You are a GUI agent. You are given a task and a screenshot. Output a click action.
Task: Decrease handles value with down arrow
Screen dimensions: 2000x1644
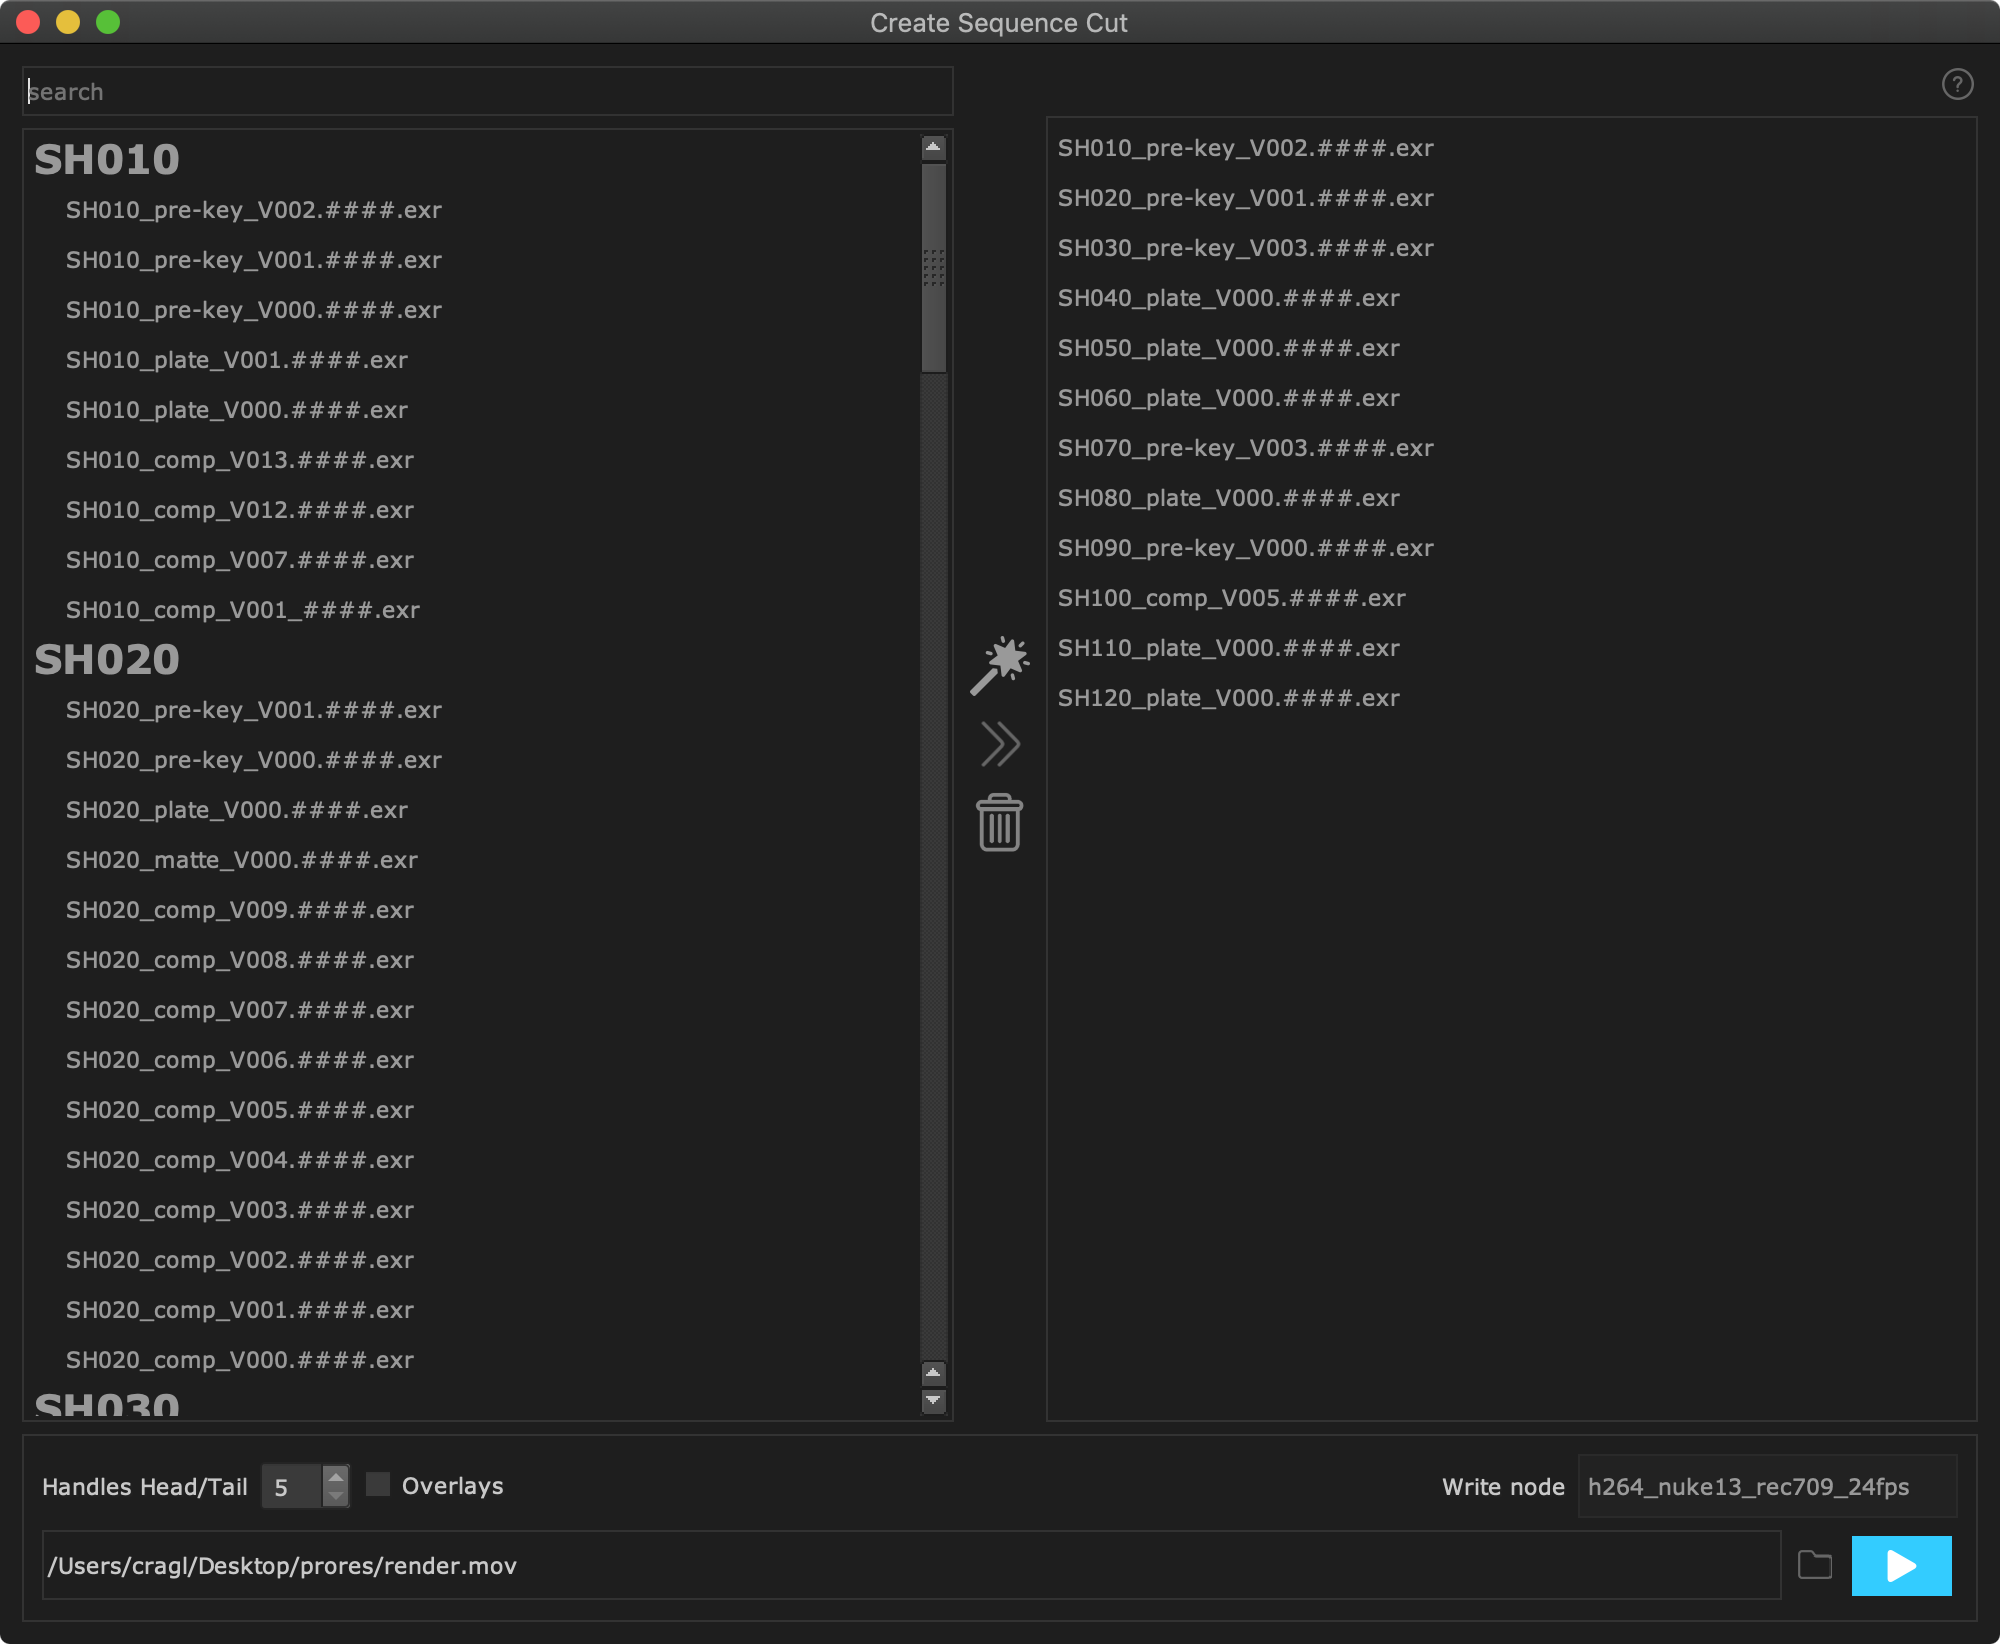[336, 1497]
